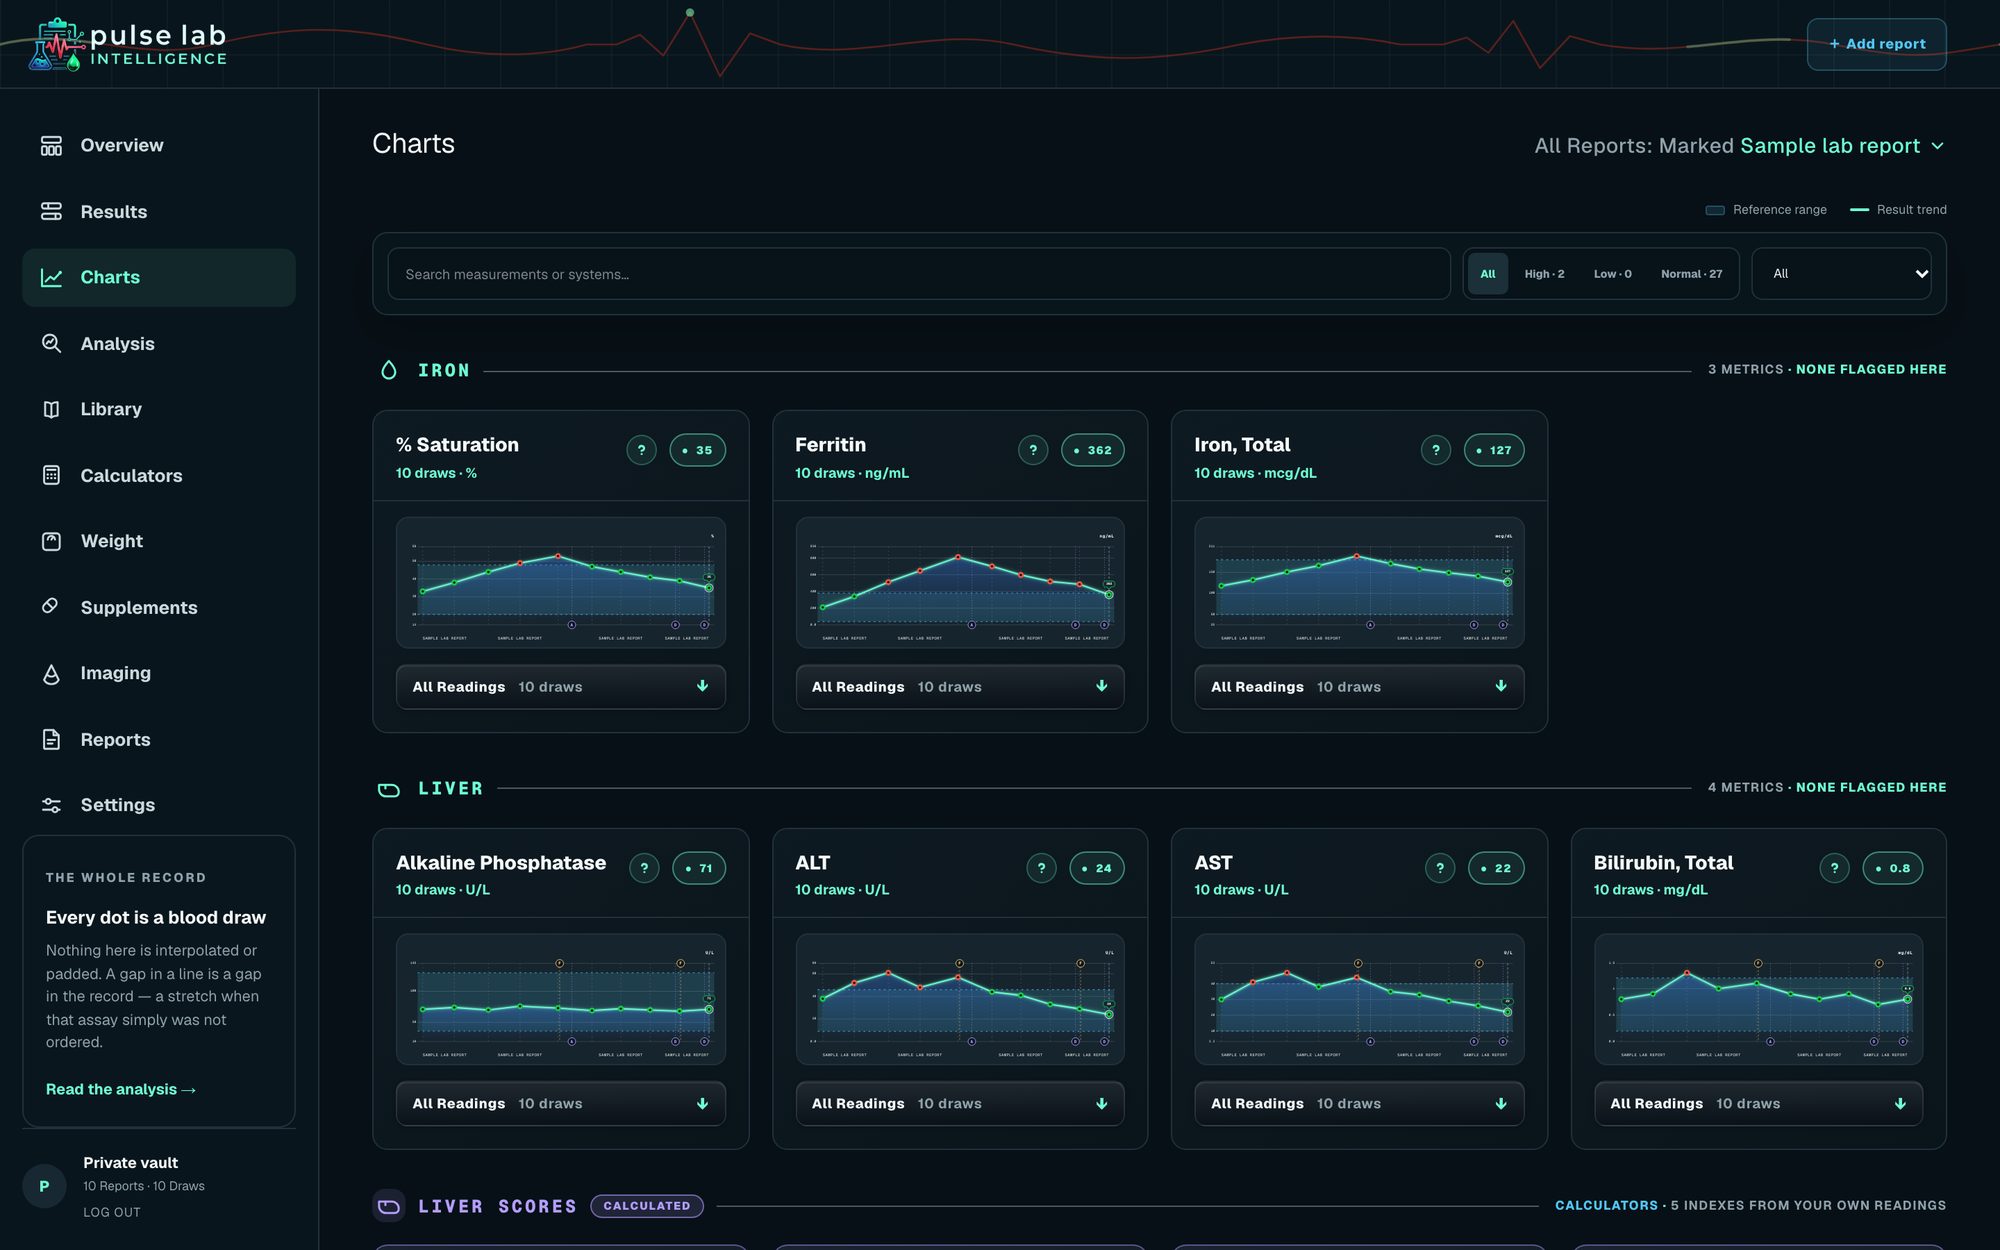Focus the search measurements field
The width and height of the screenshot is (2000, 1250).
click(918, 274)
